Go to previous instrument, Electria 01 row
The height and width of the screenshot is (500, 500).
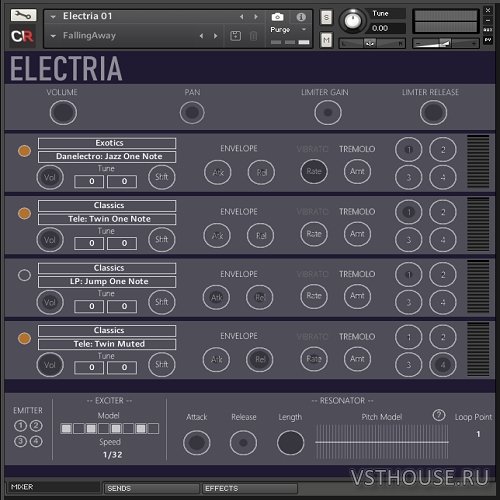pos(242,17)
